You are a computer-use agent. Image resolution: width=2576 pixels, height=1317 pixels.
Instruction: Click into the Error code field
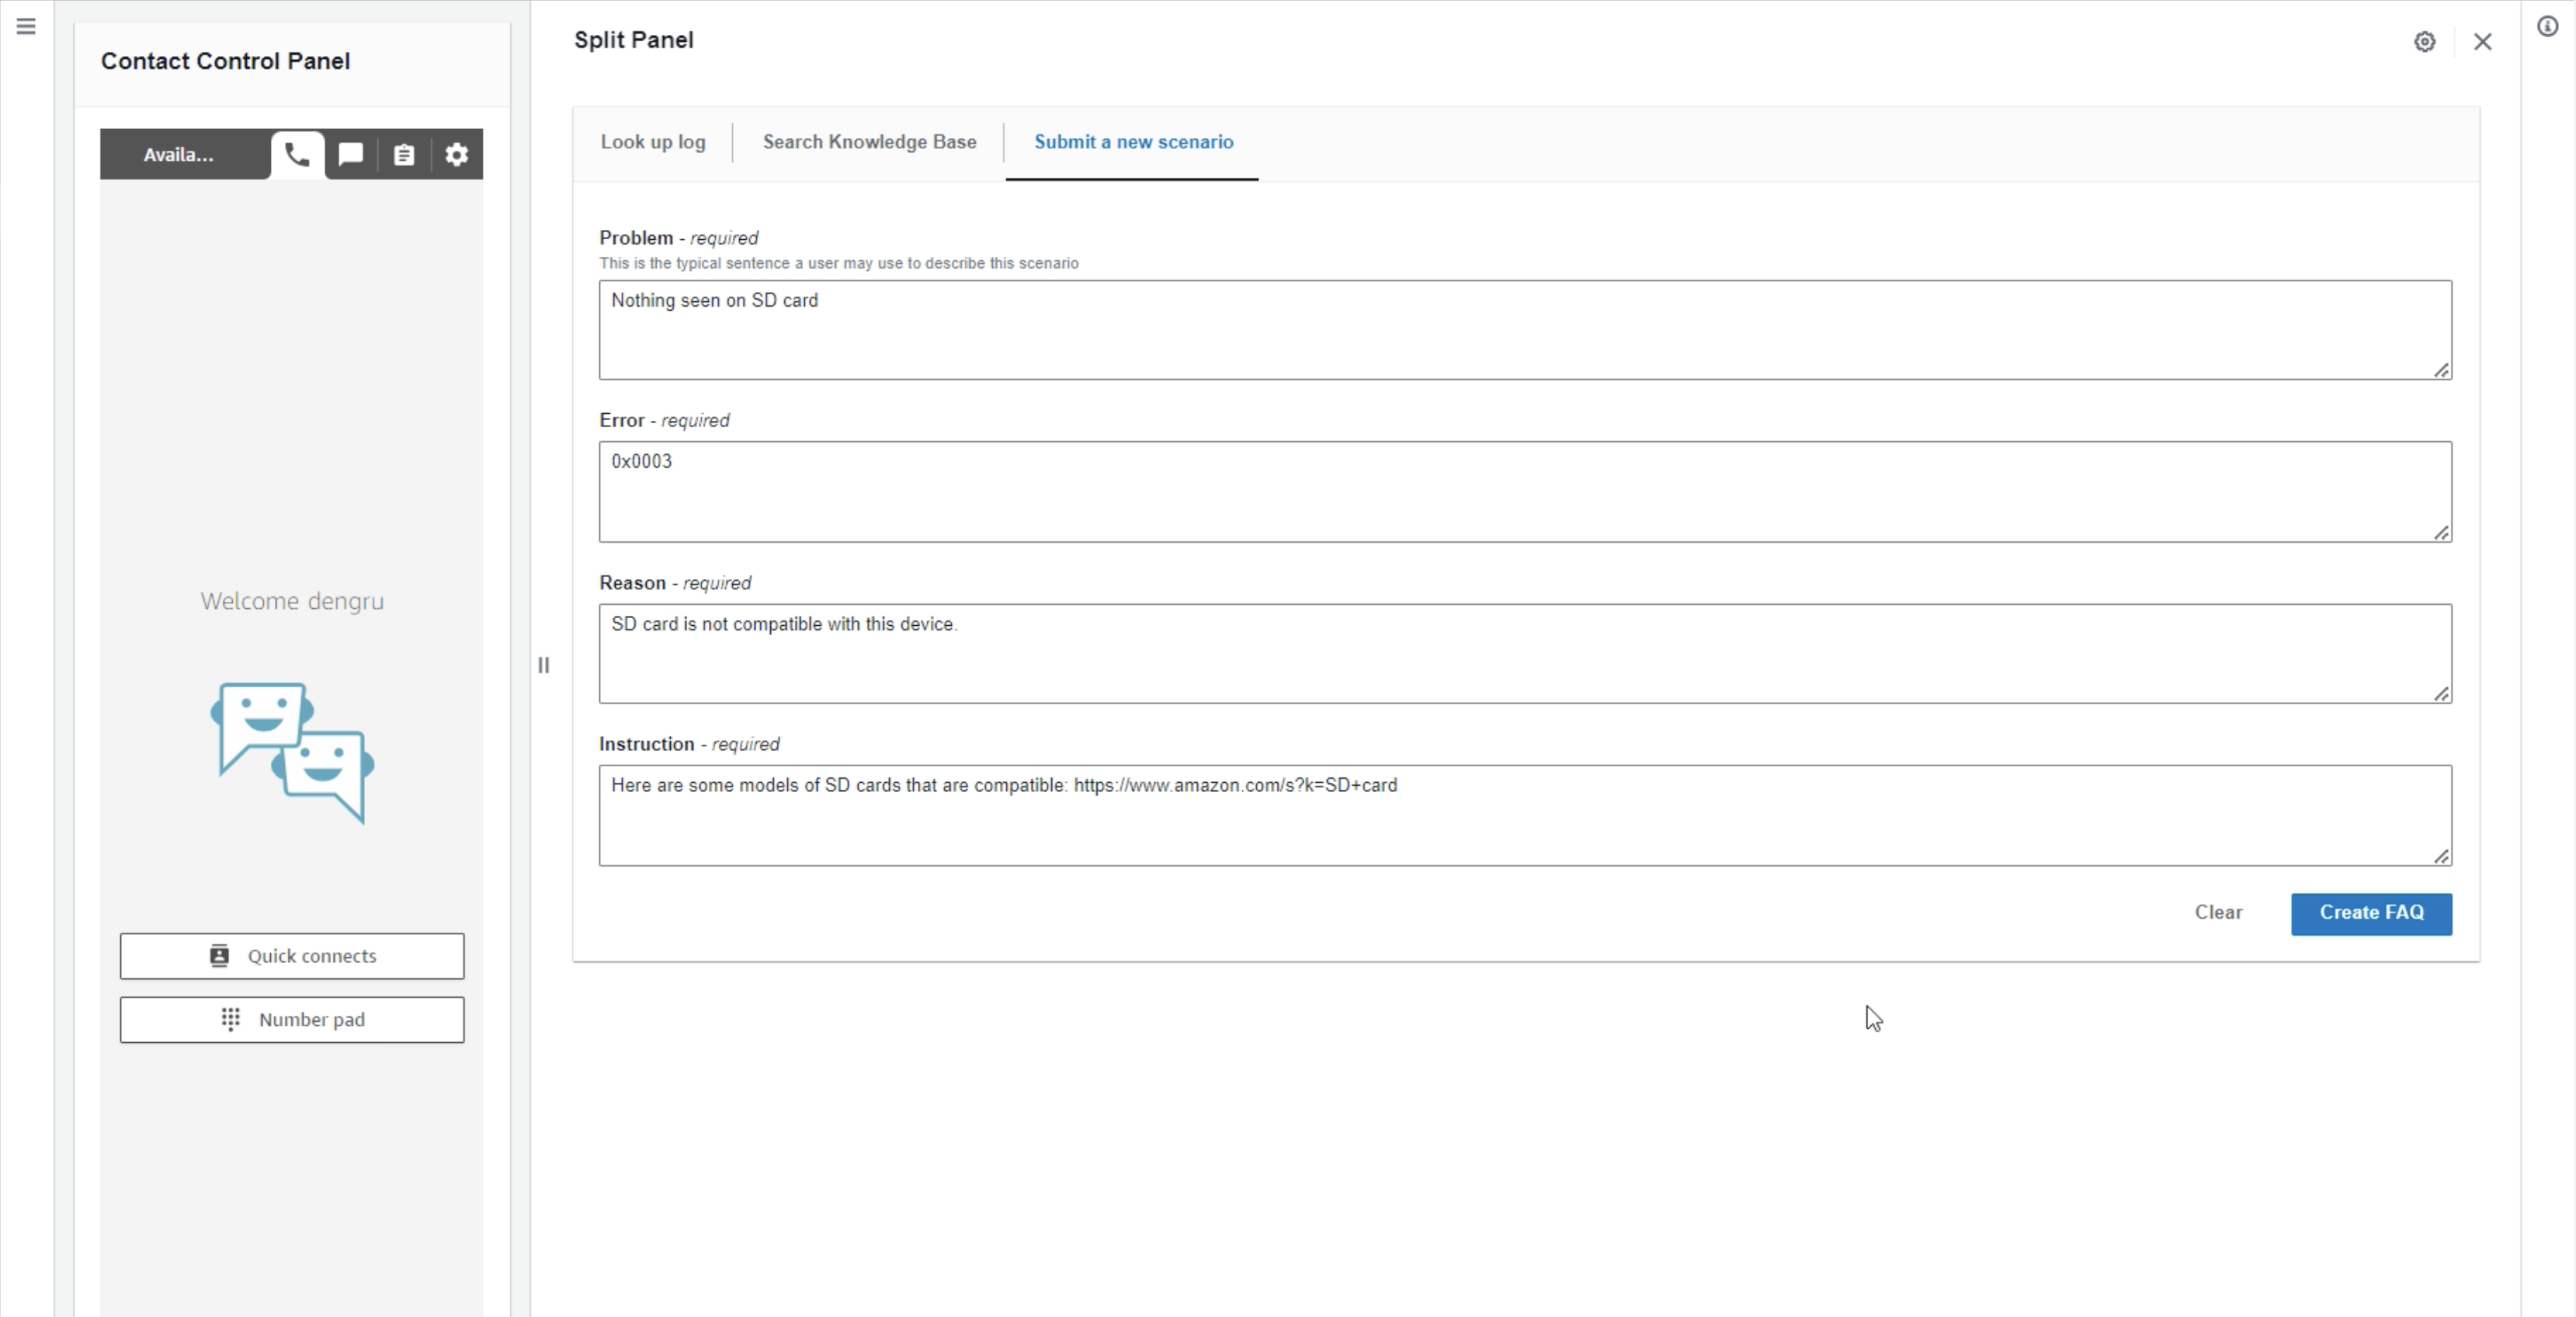(x=1524, y=492)
